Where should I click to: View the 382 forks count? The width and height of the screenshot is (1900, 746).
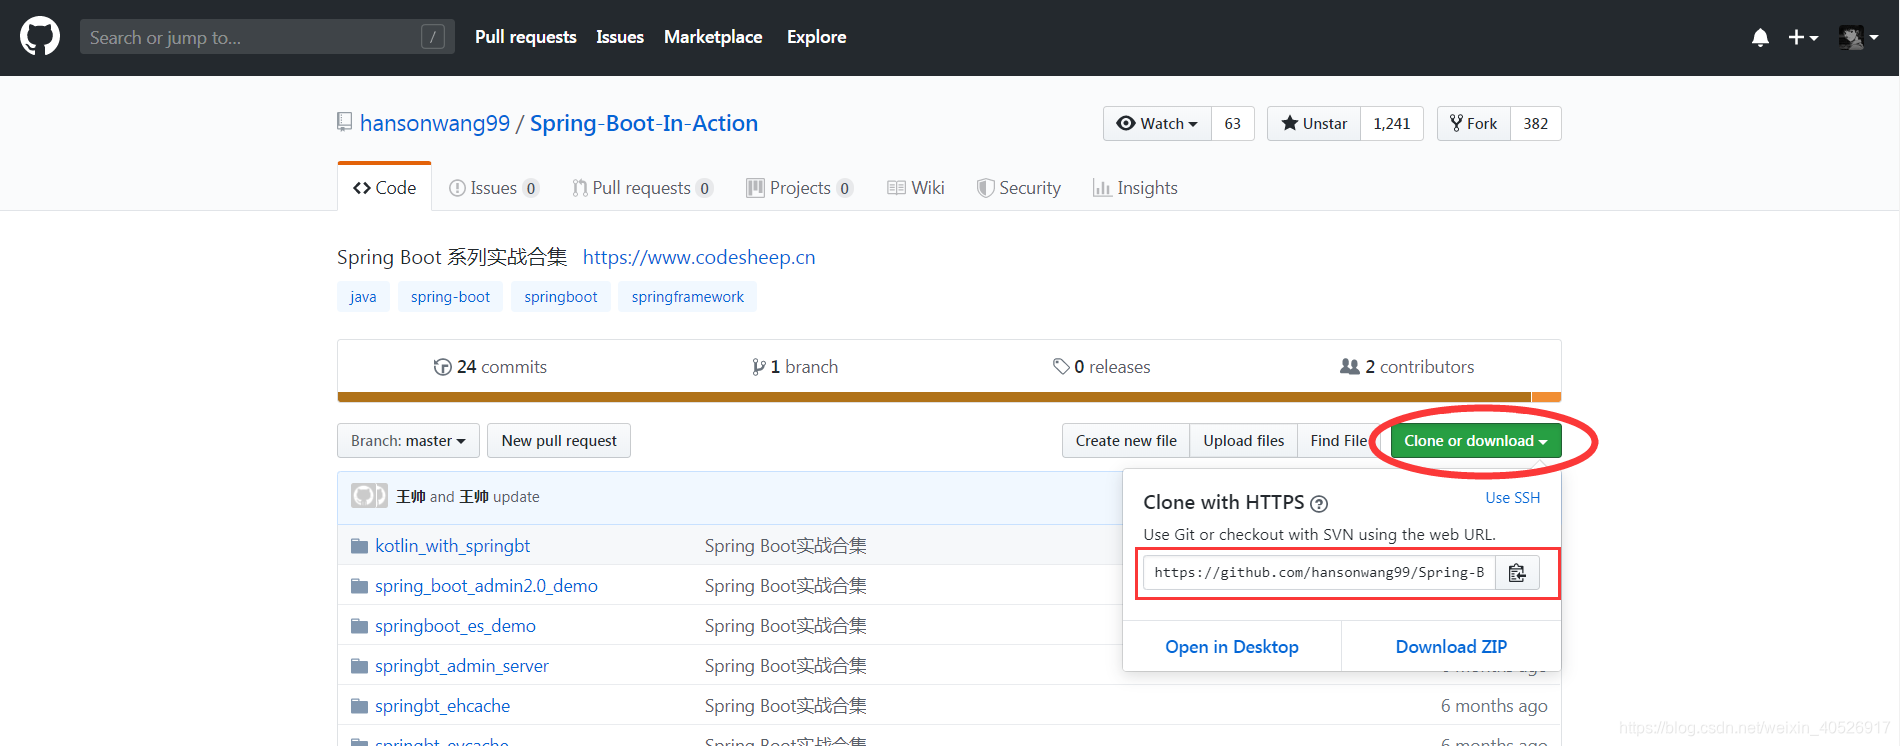pyautogui.click(x=1536, y=123)
